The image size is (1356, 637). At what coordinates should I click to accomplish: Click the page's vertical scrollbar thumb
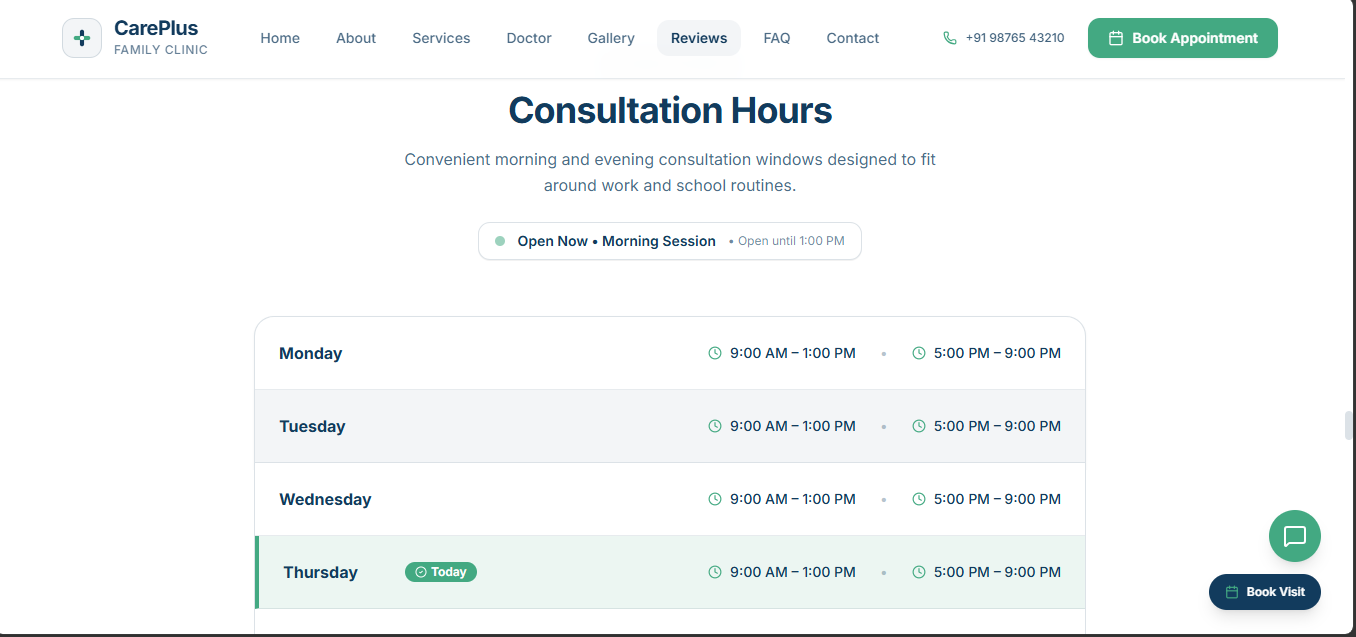tap(1349, 426)
